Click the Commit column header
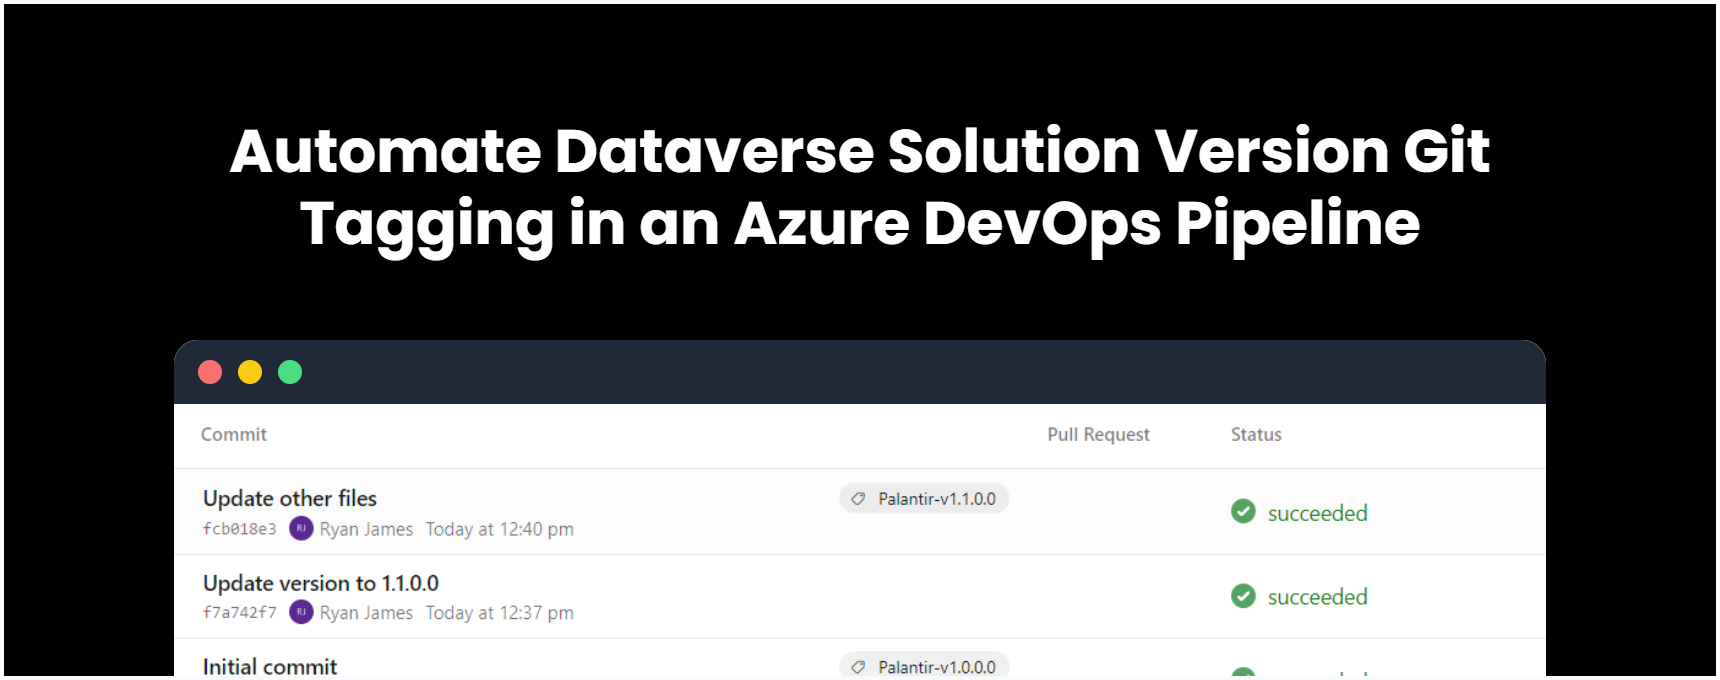Viewport: 1720px width, 680px height. click(x=234, y=434)
